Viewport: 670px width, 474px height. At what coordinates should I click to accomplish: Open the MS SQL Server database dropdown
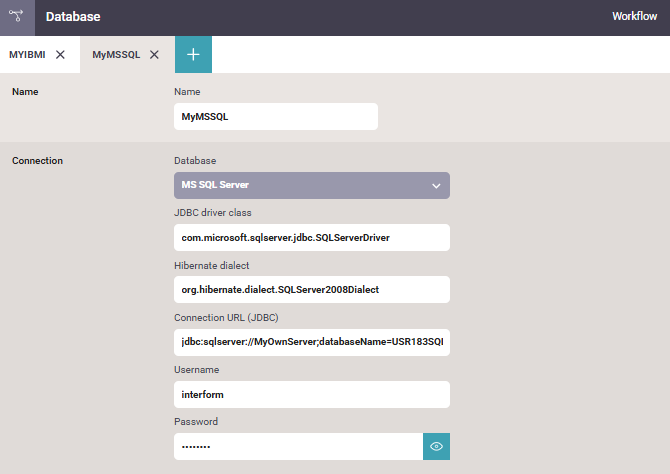(300, 185)
